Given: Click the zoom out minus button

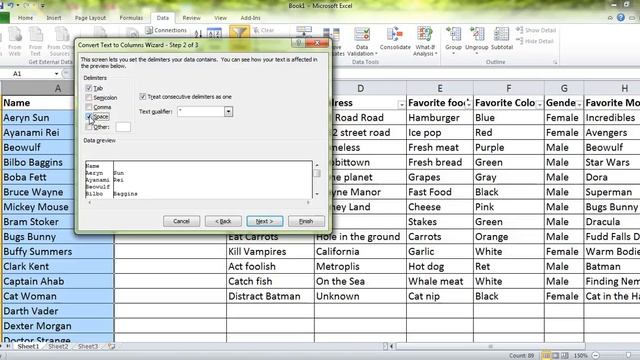Looking at the screenshot, I should pos(596,356).
